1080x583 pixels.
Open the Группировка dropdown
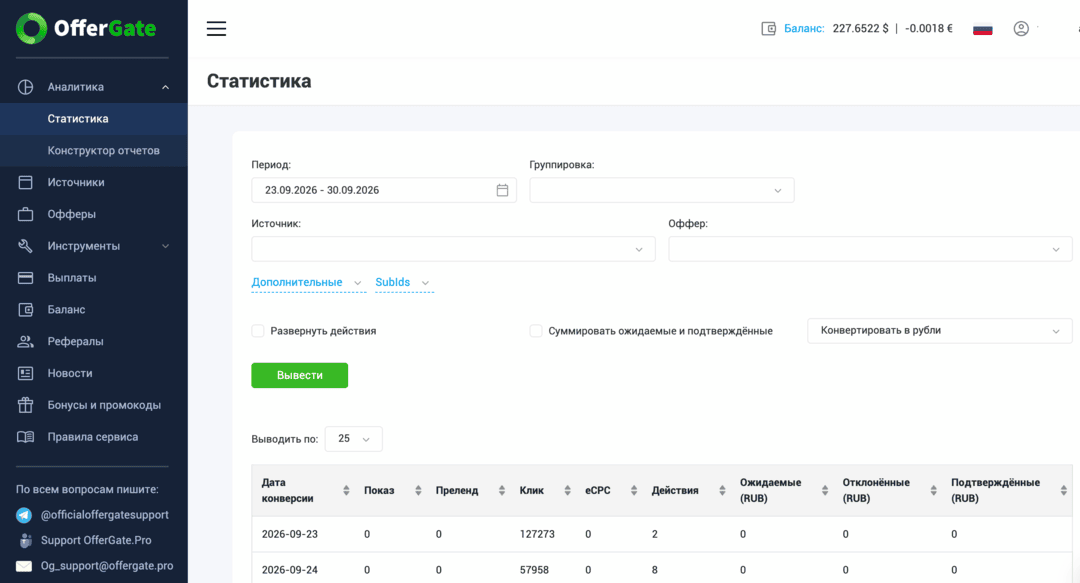662,190
